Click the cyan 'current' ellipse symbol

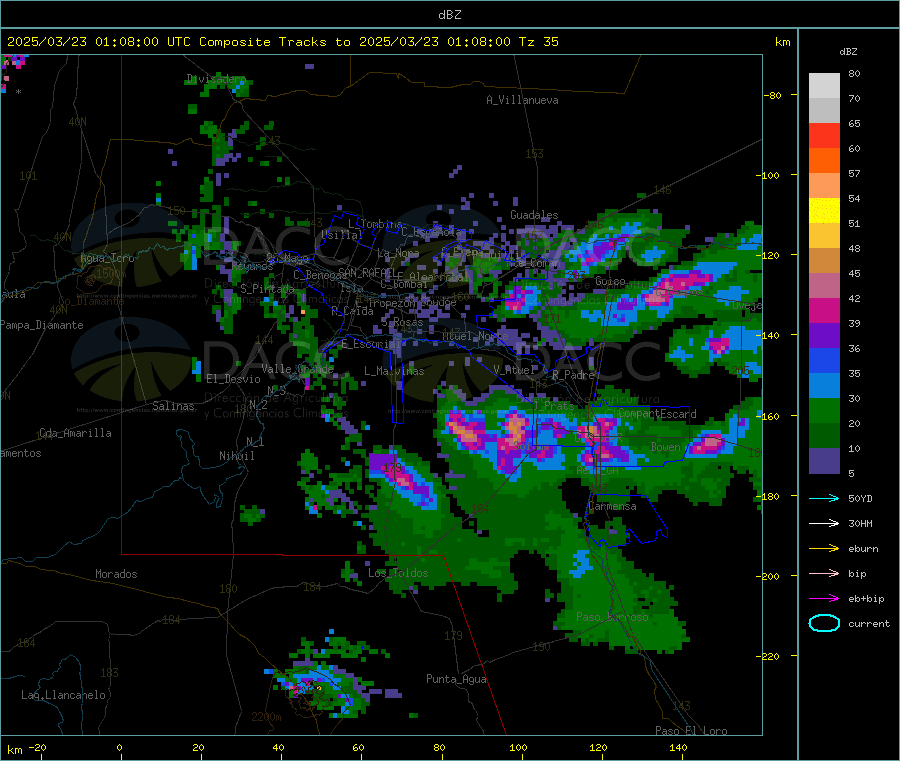click(x=824, y=623)
